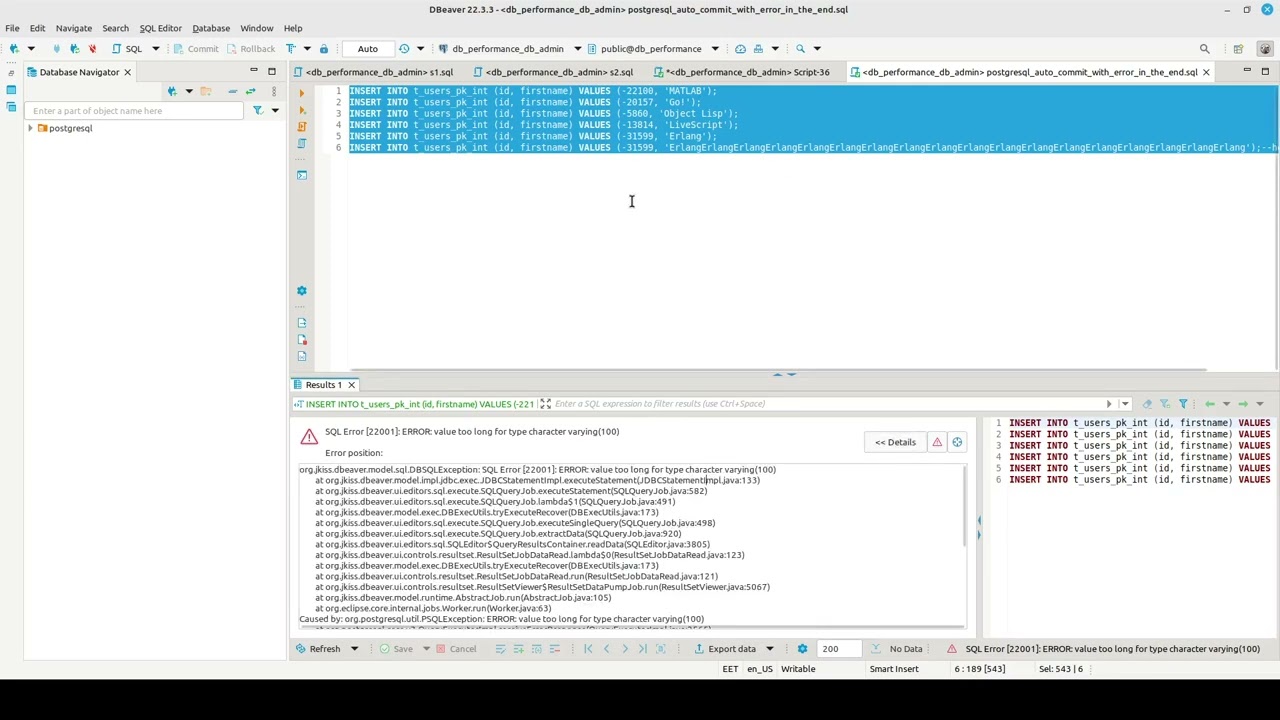Switch to the s1.sql editor tab
Image resolution: width=1280 pixels, height=720 pixels.
click(373, 72)
